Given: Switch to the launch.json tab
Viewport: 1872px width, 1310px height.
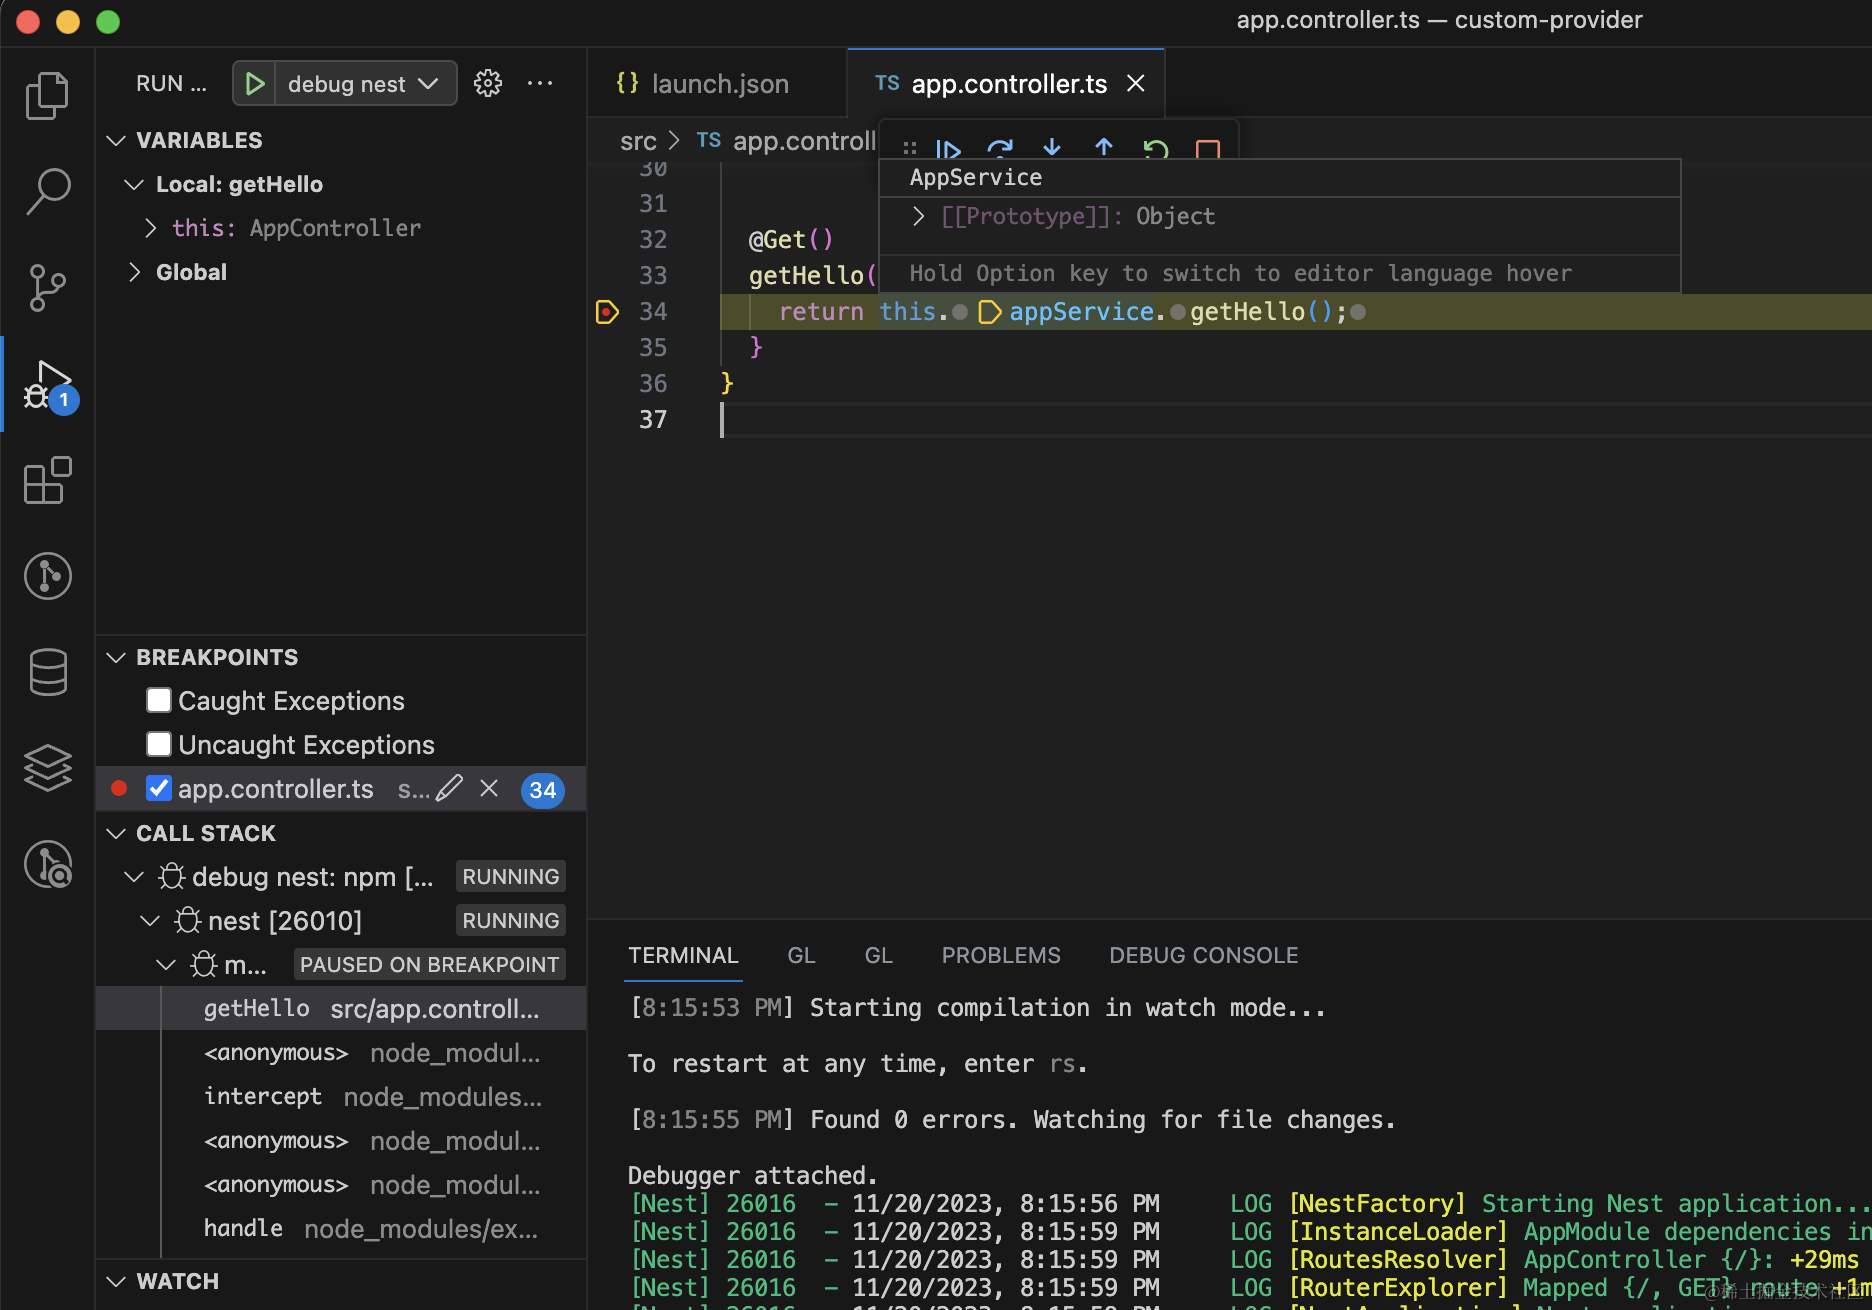Looking at the screenshot, I should coord(718,84).
